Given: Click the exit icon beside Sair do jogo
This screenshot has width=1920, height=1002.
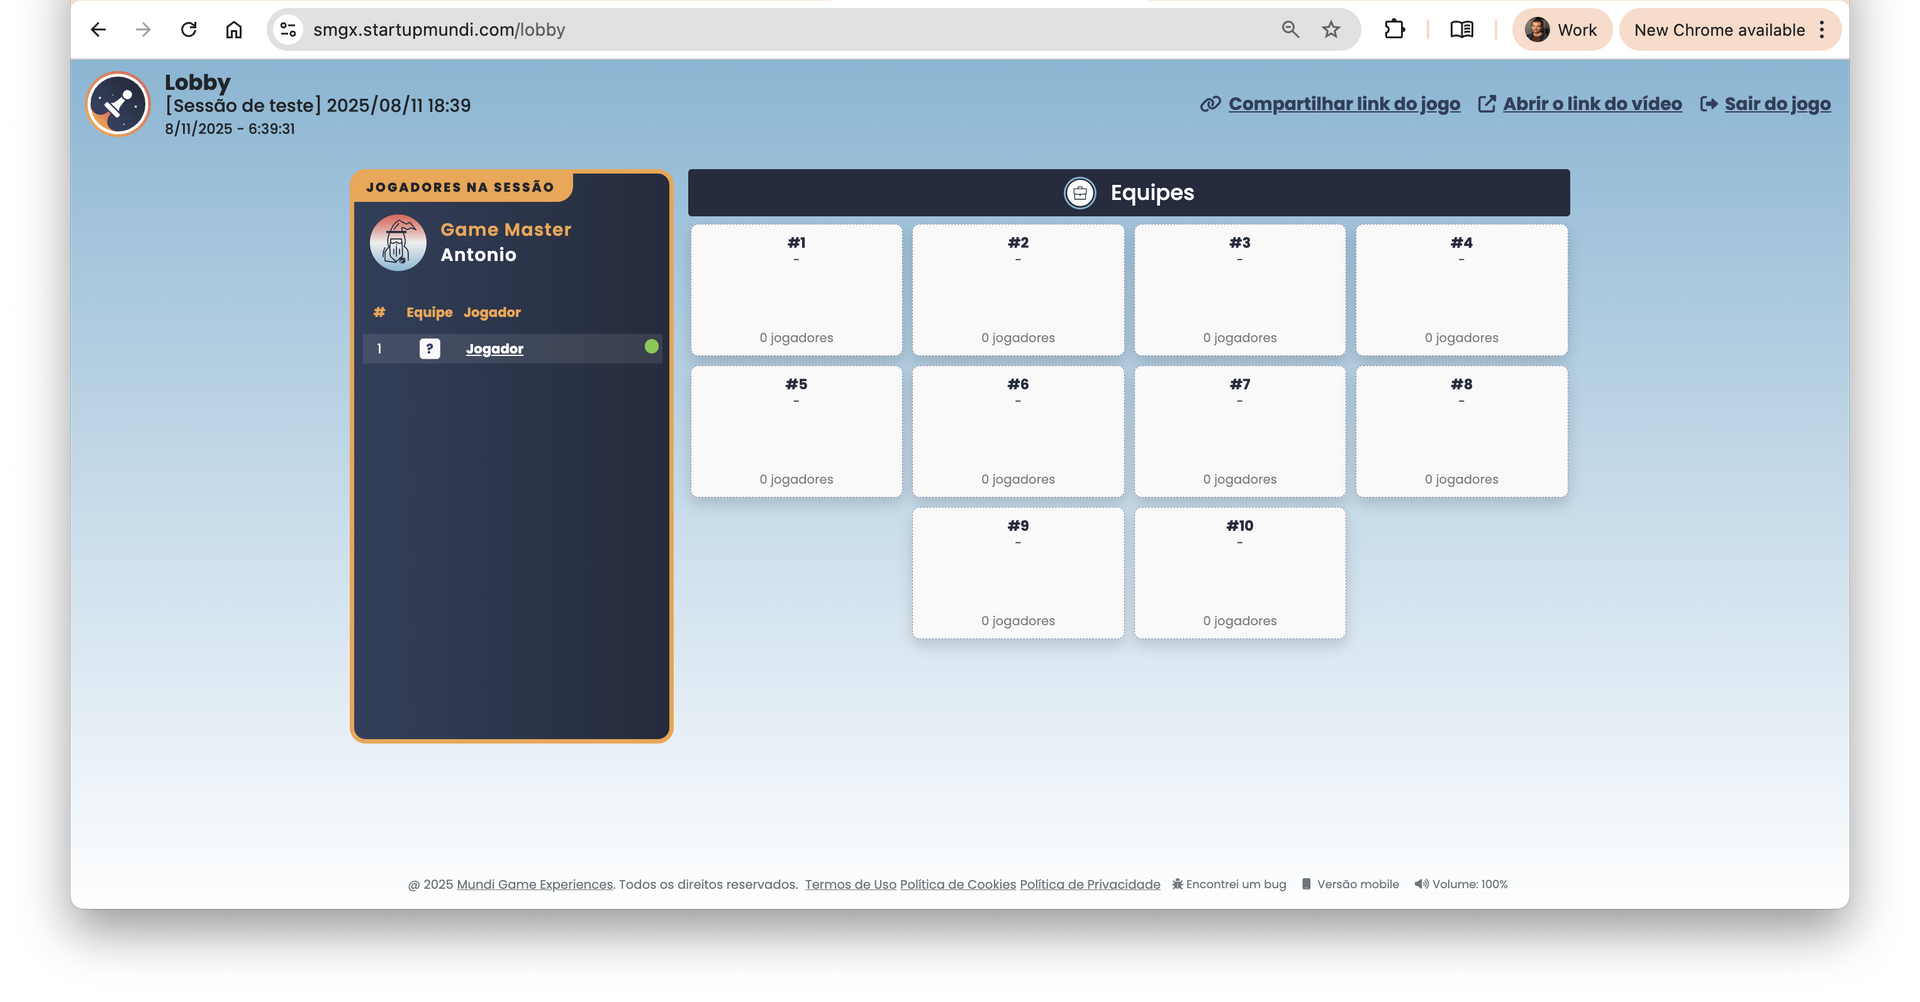Looking at the screenshot, I should tap(1709, 104).
